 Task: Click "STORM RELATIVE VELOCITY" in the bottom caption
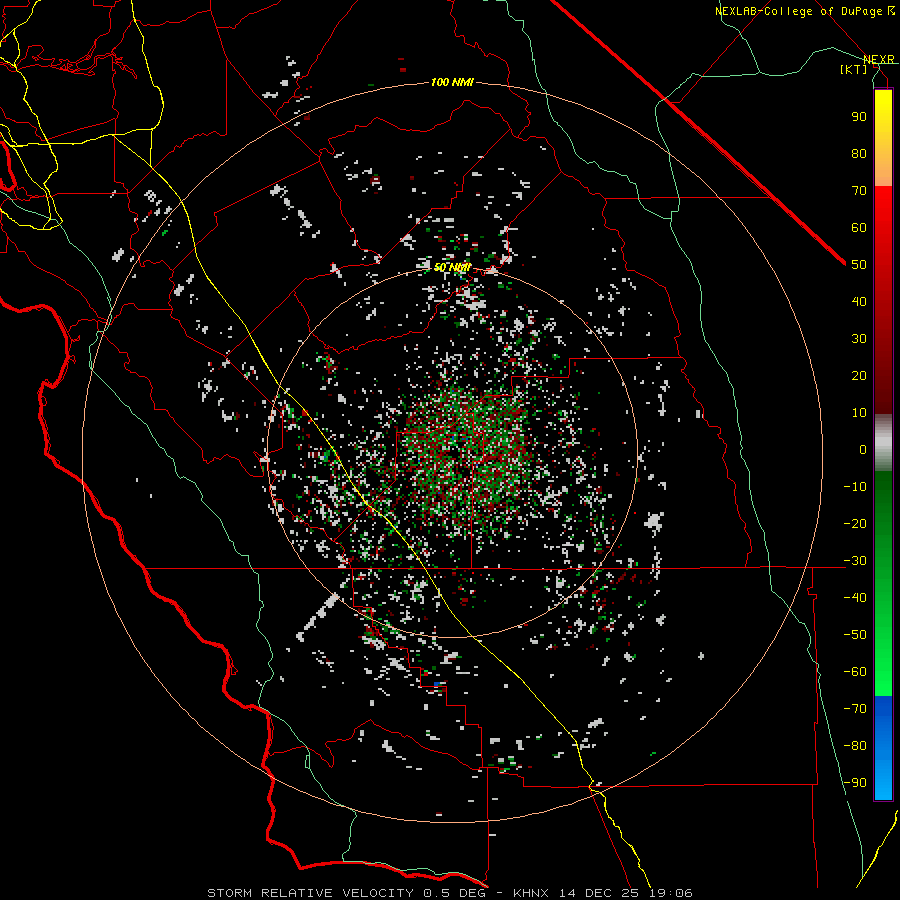point(310,893)
